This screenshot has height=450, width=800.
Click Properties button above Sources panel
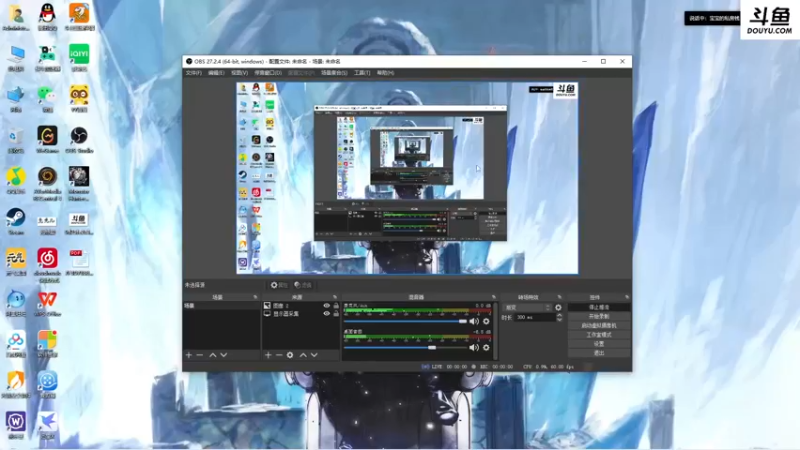(279, 285)
